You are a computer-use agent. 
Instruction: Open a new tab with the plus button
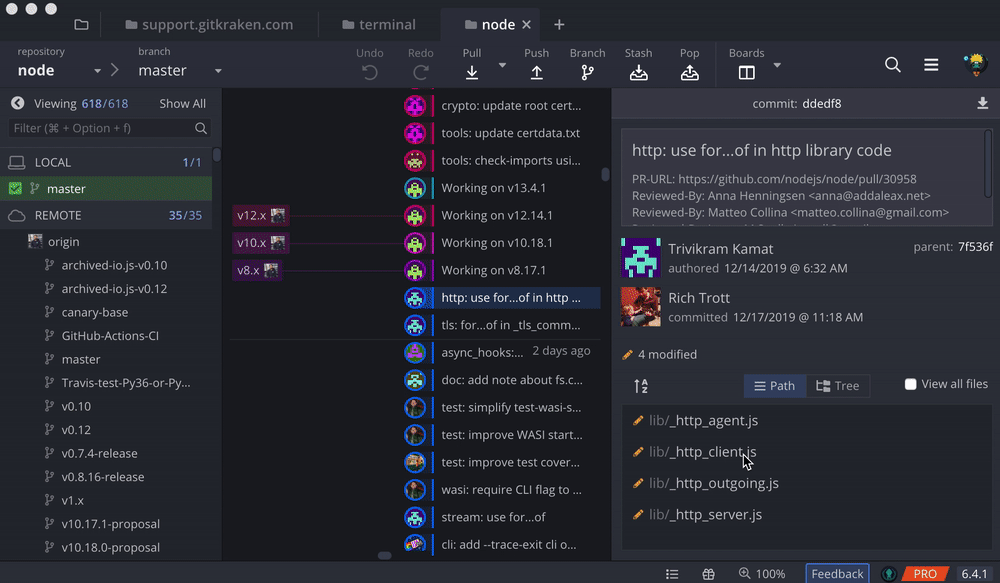559,24
